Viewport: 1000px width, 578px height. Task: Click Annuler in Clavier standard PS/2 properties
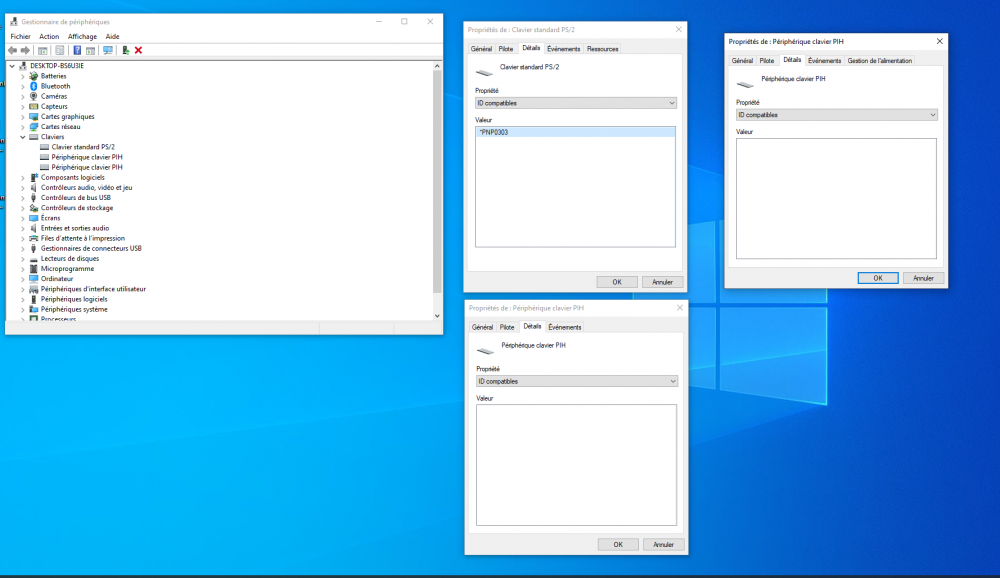pos(663,282)
